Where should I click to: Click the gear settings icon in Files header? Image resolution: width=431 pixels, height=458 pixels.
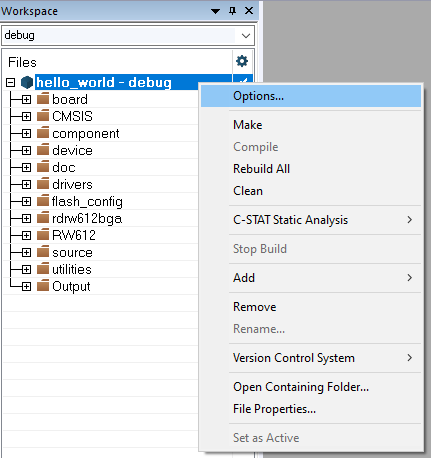coord(242,61)
